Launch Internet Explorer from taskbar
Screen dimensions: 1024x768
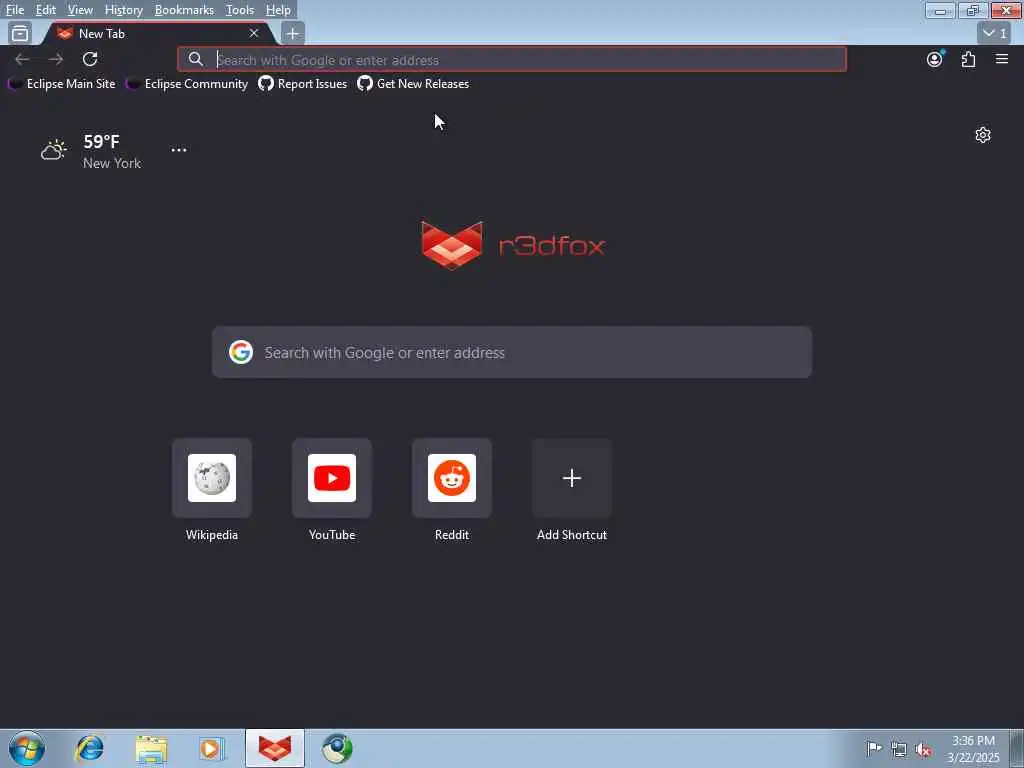point(89,748)
